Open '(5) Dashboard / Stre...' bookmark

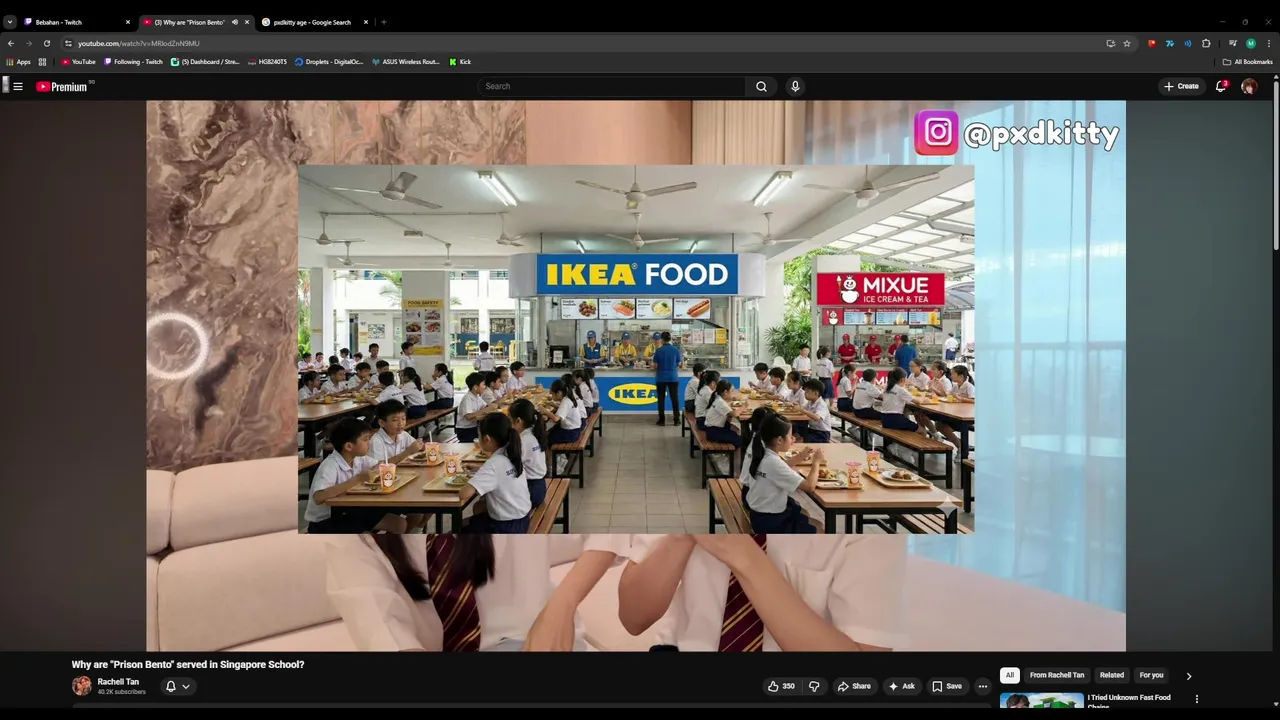click(x=205, y=62)
